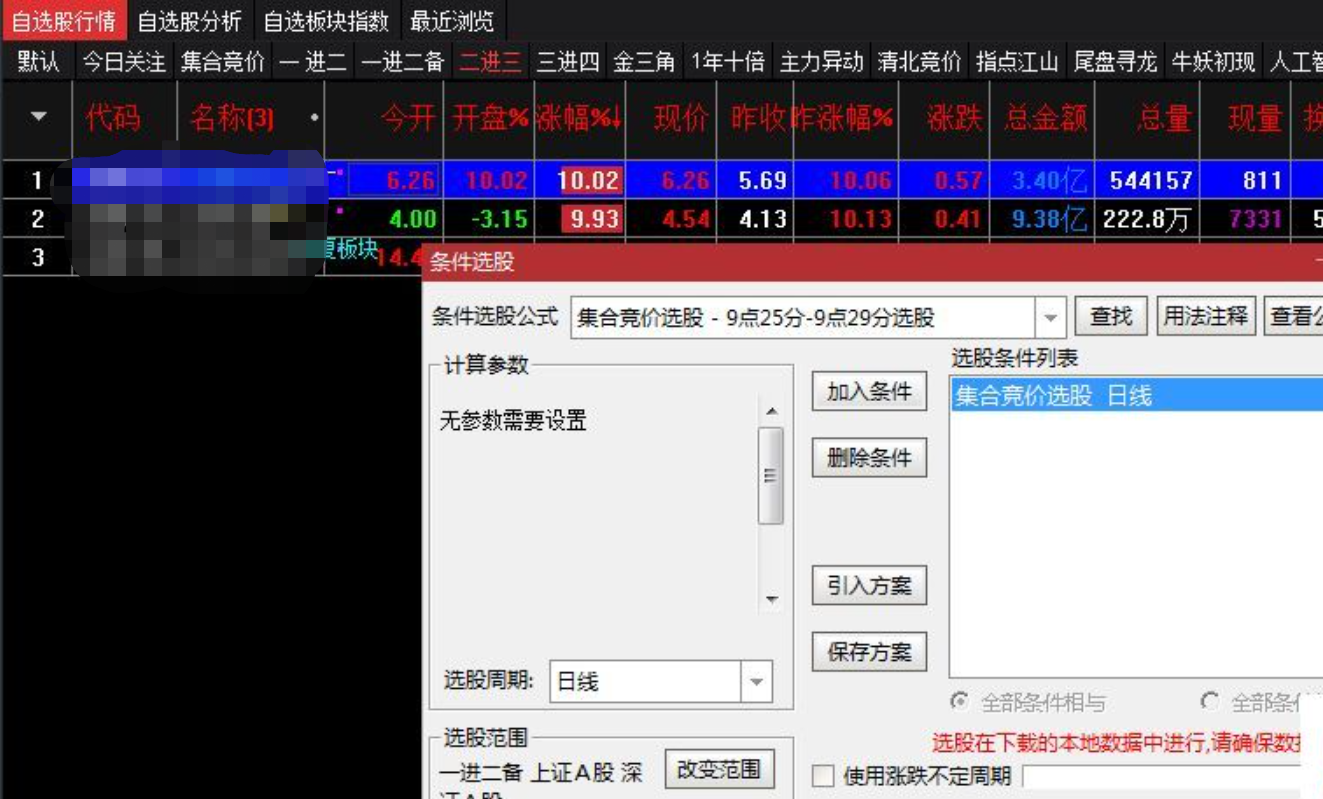1323x799 pixels.
Task: Open the 选股周期 日线 dropdown
Action: (756, 682)
